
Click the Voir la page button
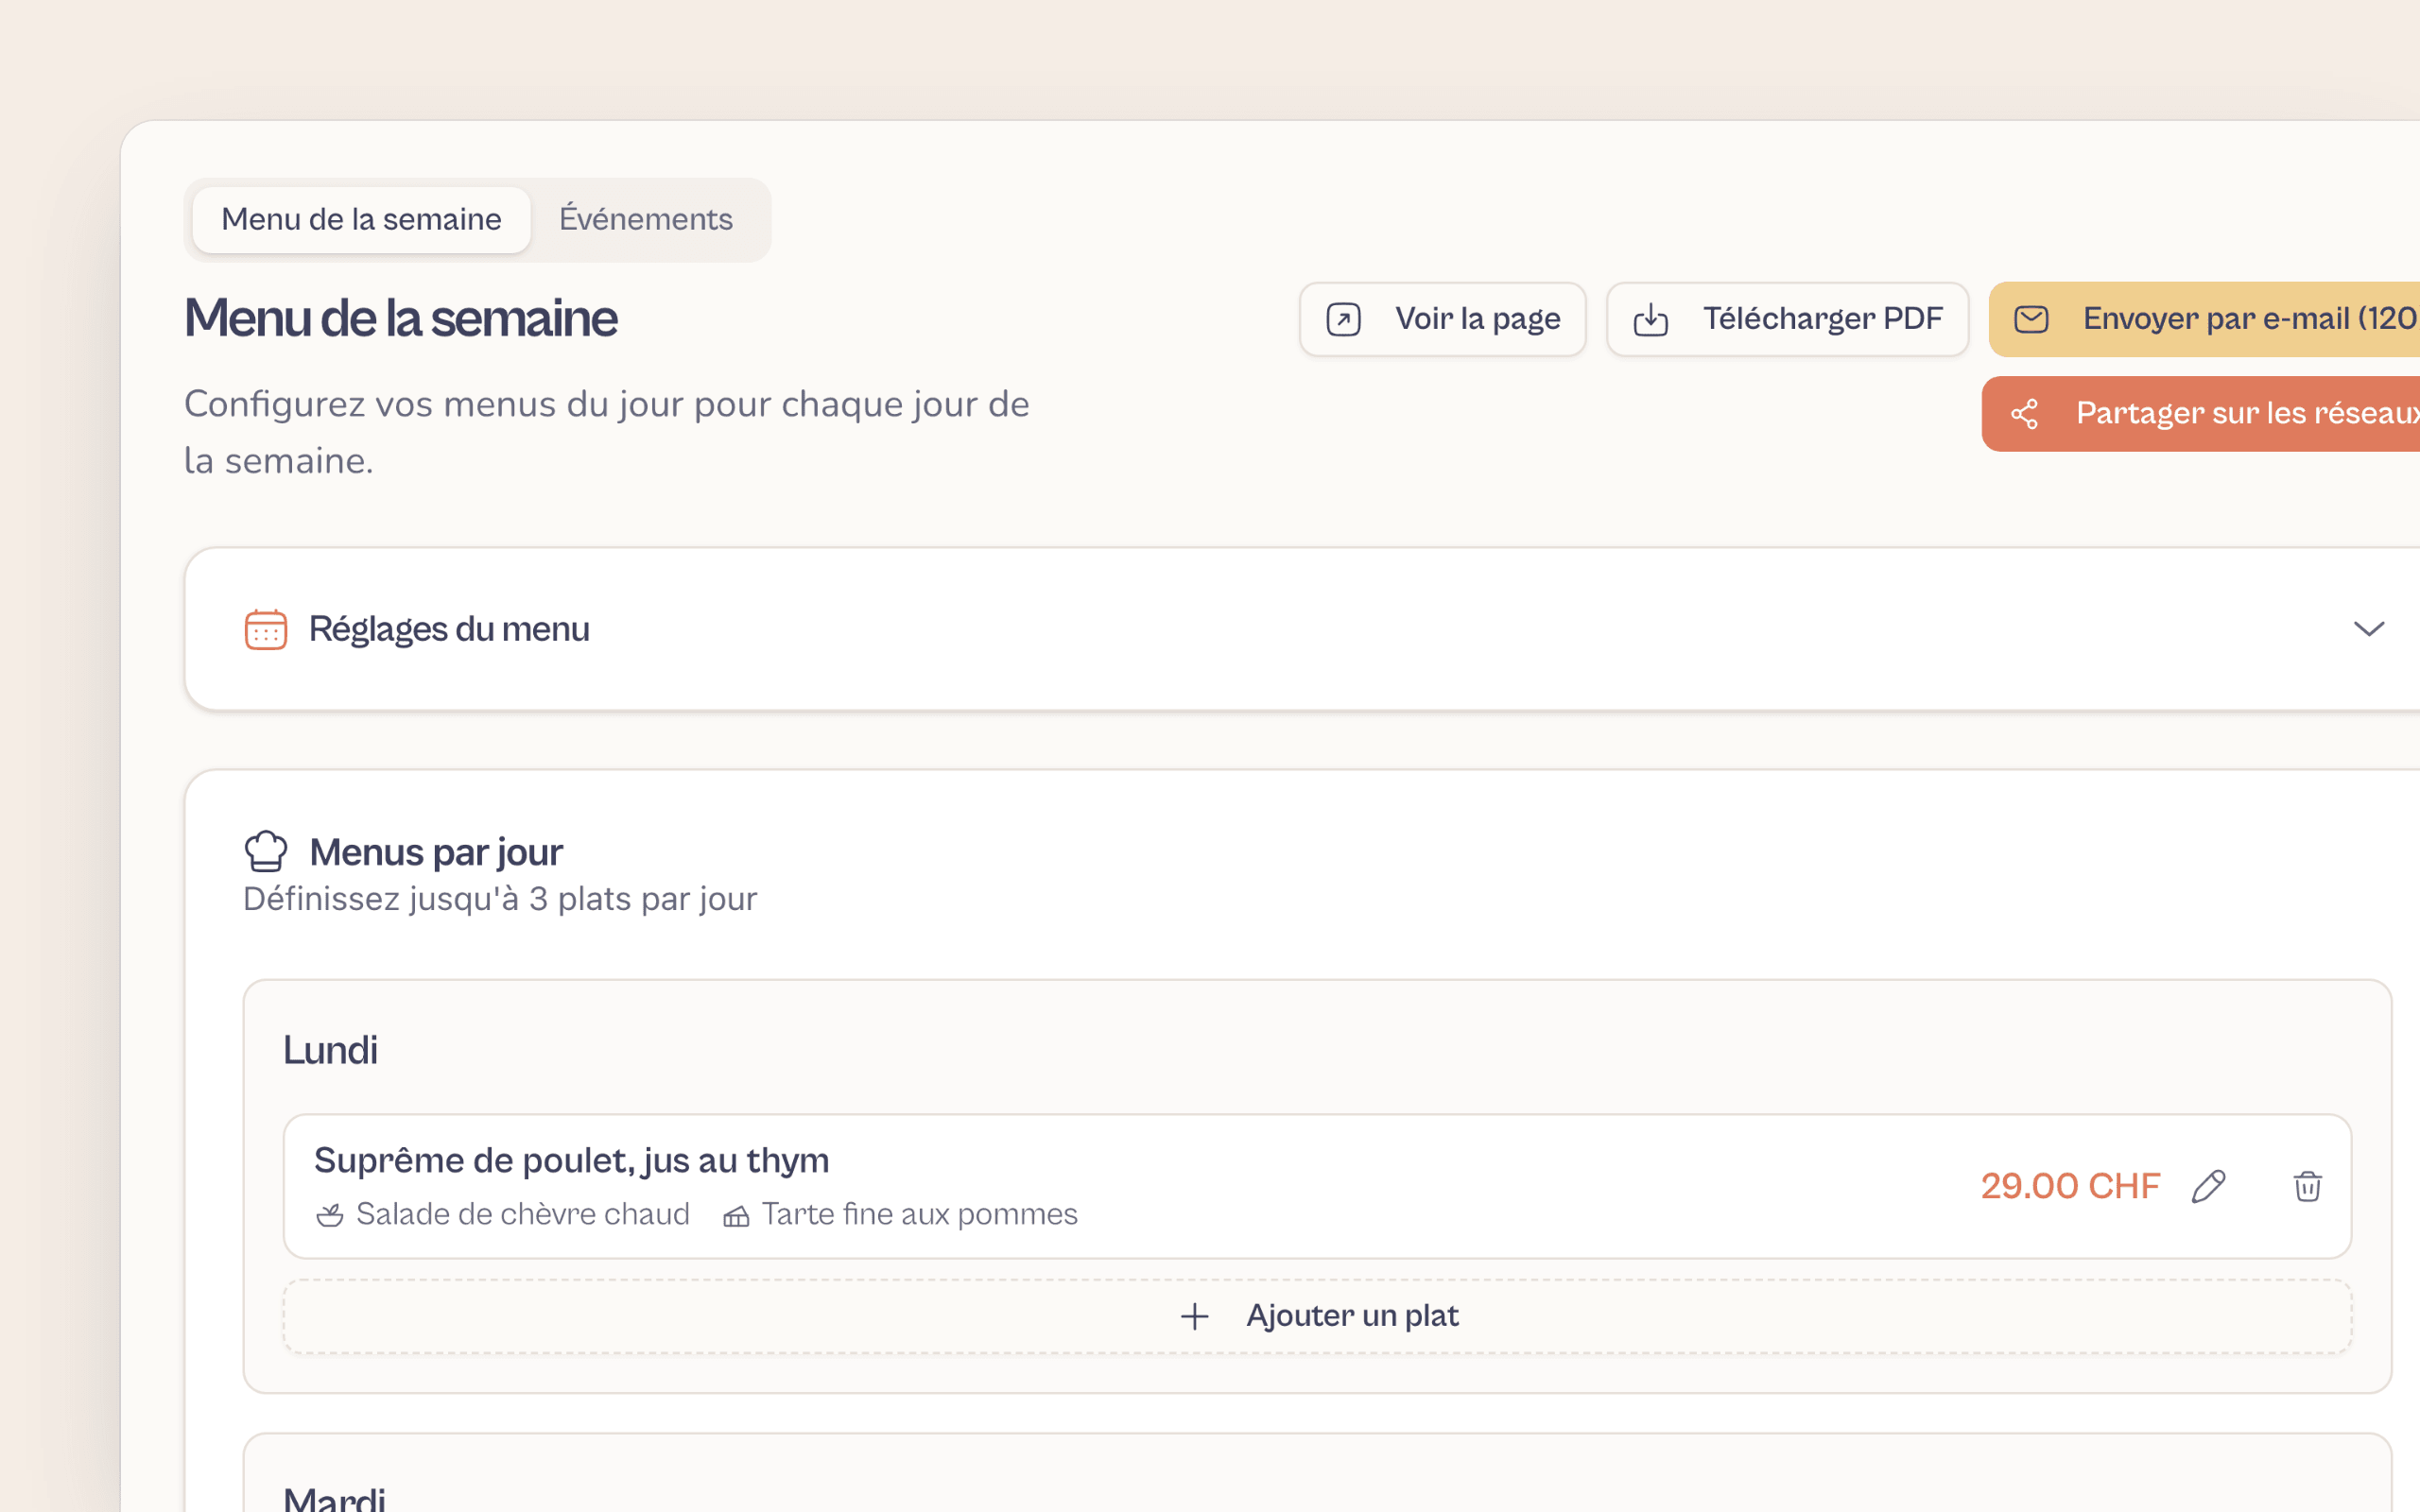(1442, 319)
